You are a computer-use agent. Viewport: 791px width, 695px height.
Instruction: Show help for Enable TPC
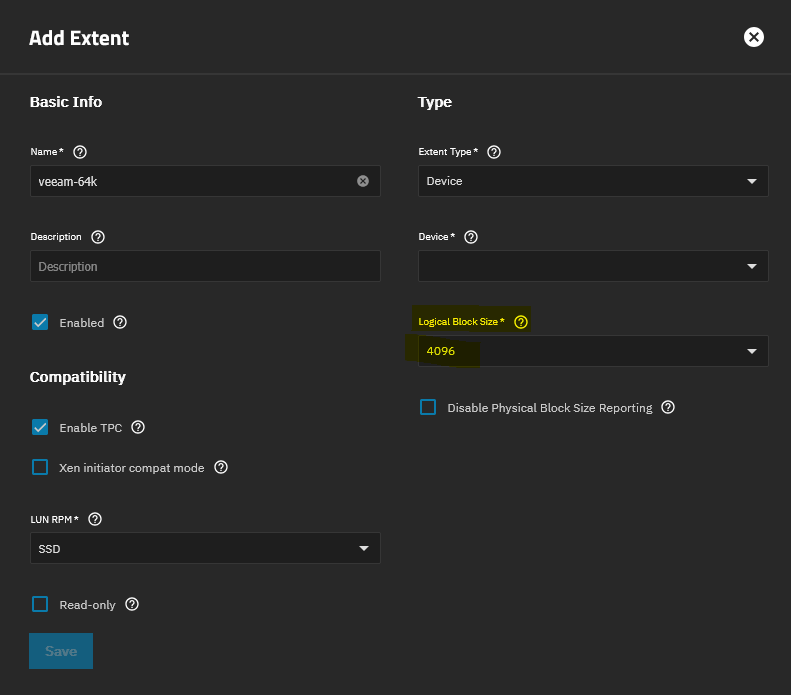click(x=138, y=427)
